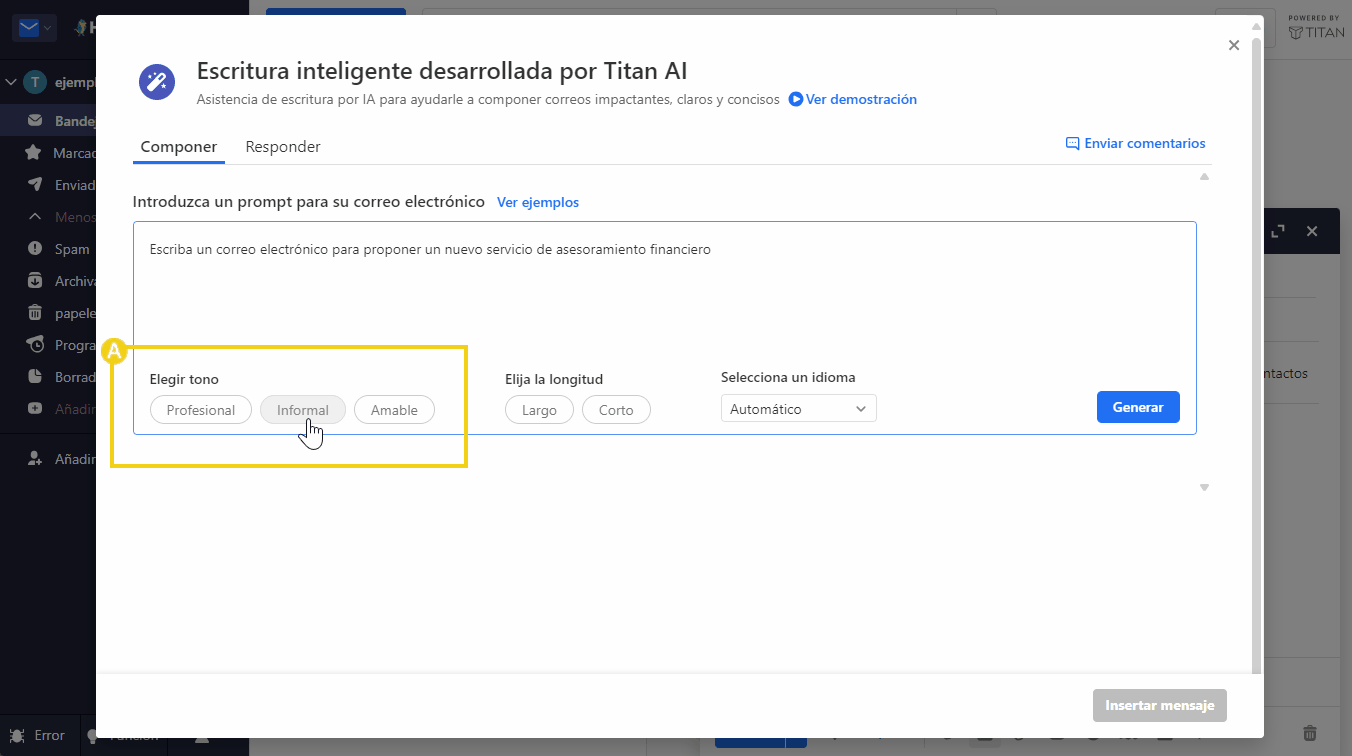Viewport: 1352px width, 756px height.
Task: Open the Spam folder icon
Action: point(35,249)
